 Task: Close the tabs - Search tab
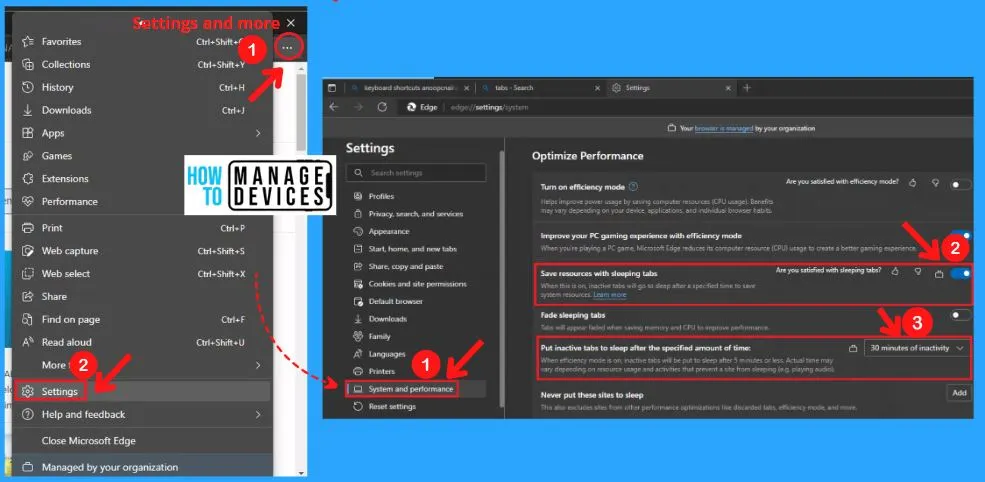(597, 88)
